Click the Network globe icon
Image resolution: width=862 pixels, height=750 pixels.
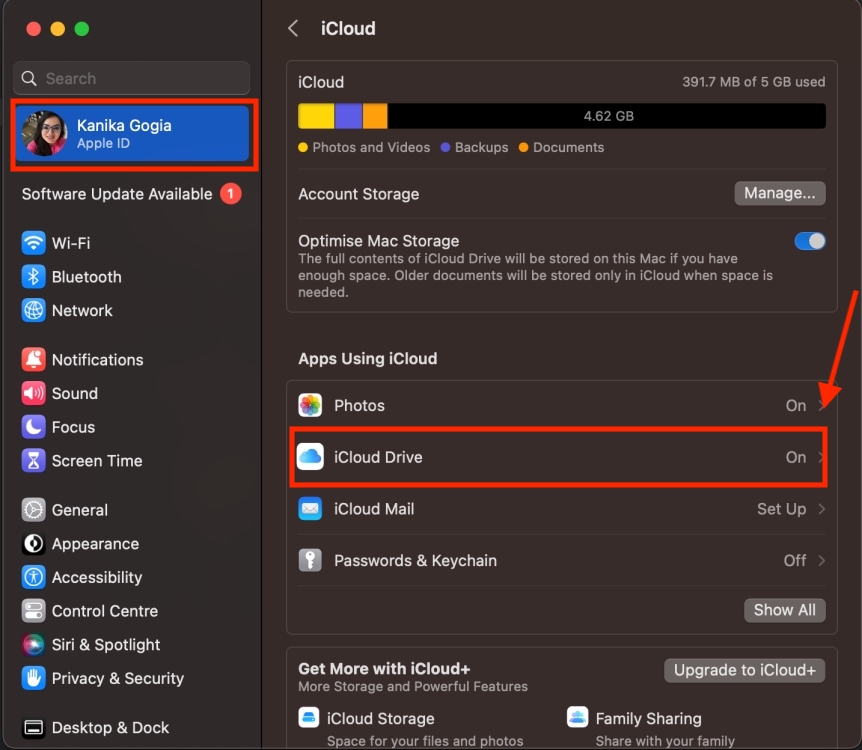30,310
